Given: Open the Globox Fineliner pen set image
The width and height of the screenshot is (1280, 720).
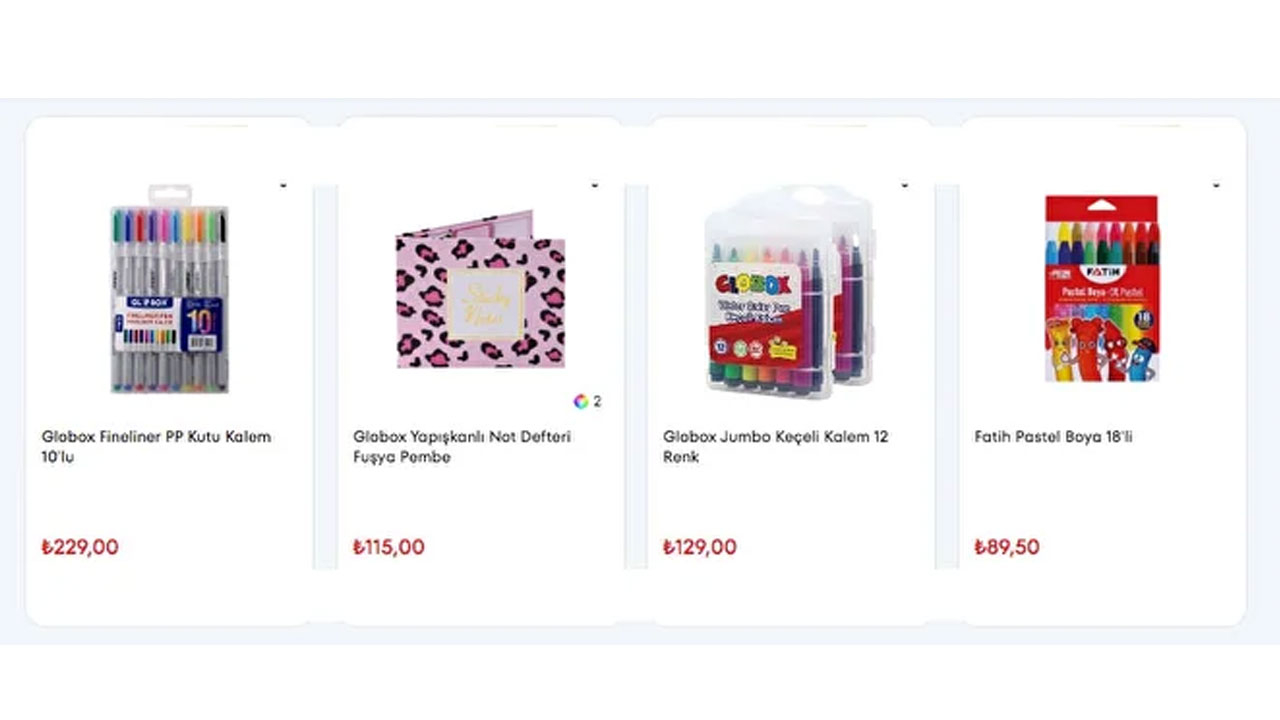Looking at the screenshot, I should [x=169, y=288].
